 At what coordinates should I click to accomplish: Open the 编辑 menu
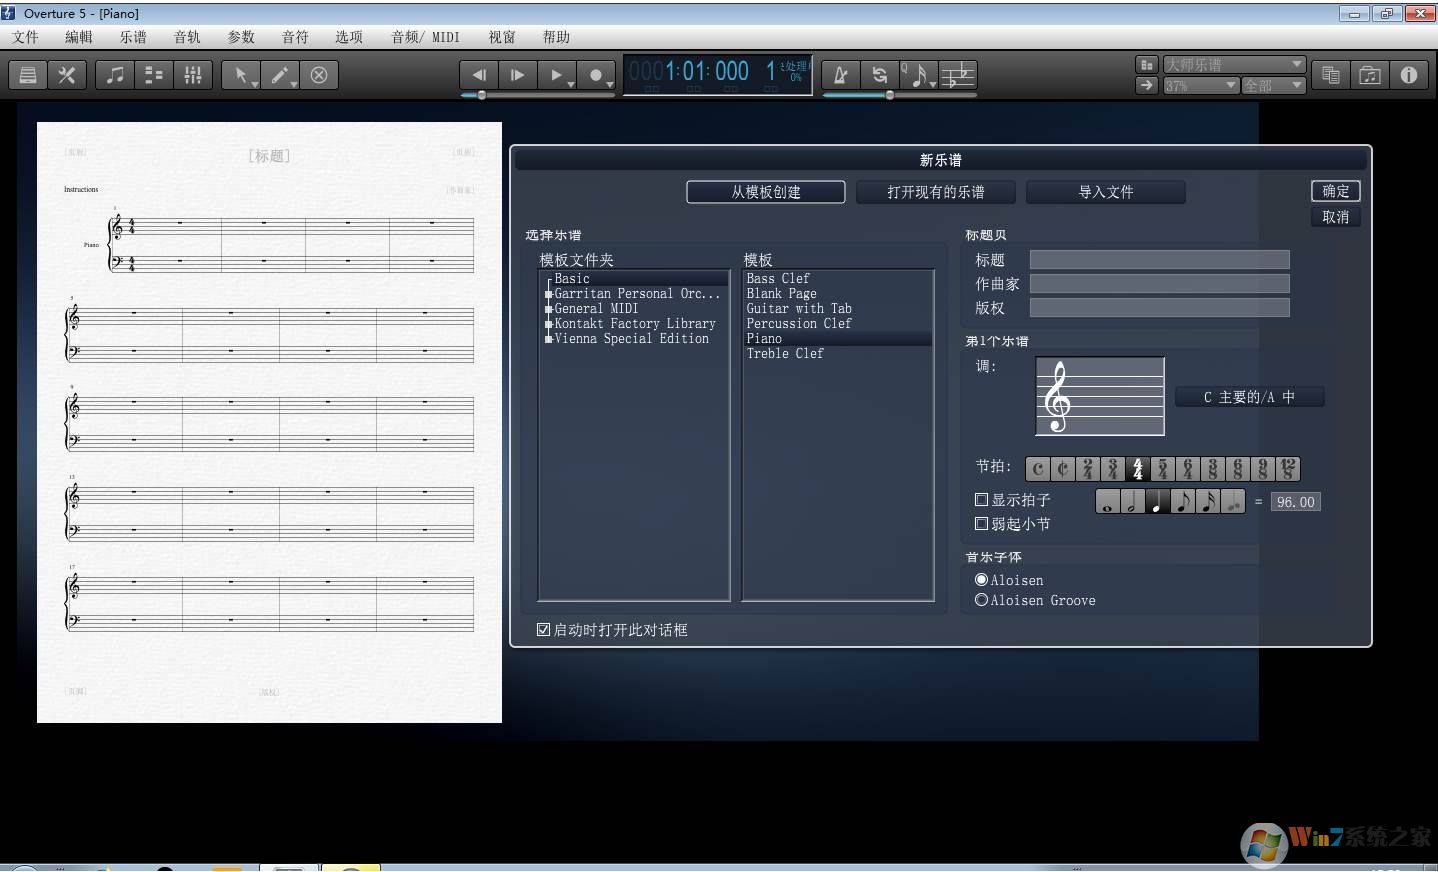79,37
